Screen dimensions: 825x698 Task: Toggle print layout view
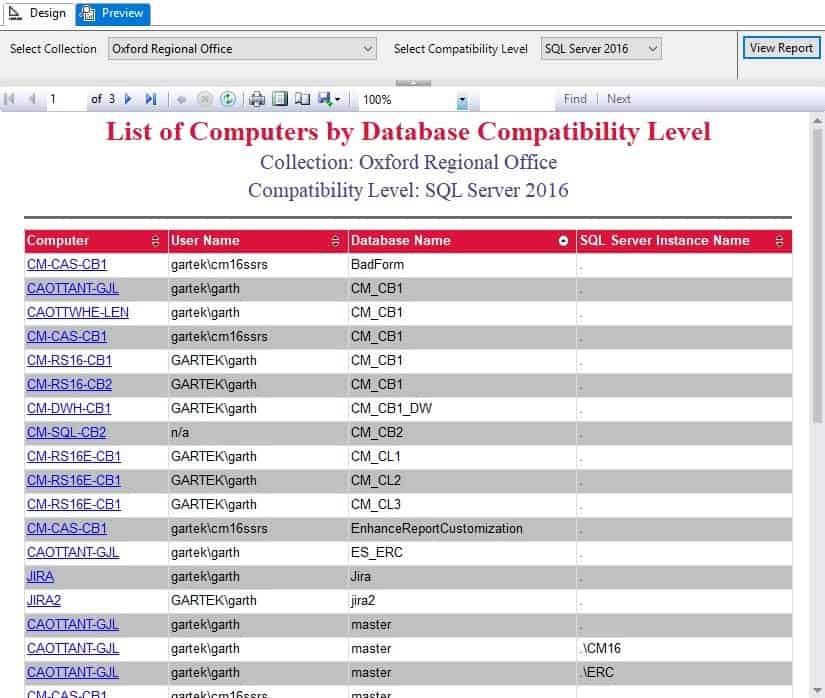coord(280,99)
